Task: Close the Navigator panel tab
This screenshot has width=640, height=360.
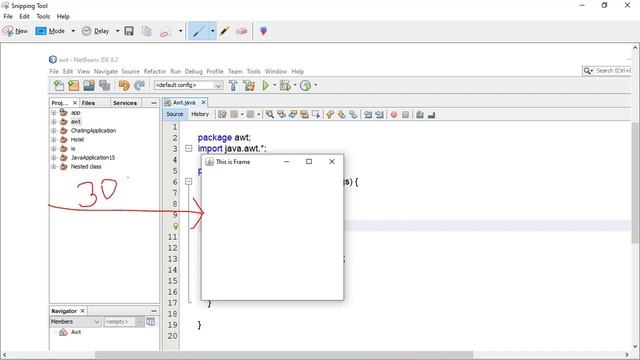Action: (x=82, y=311)
